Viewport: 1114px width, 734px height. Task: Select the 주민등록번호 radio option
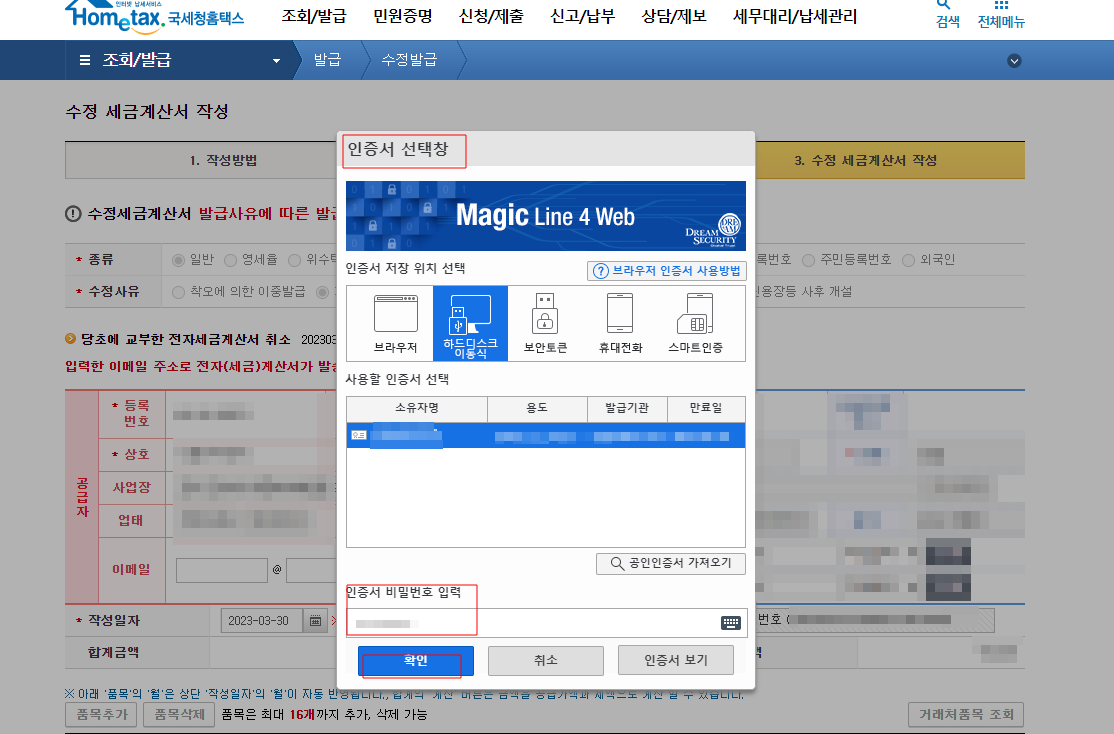[809, 260]
